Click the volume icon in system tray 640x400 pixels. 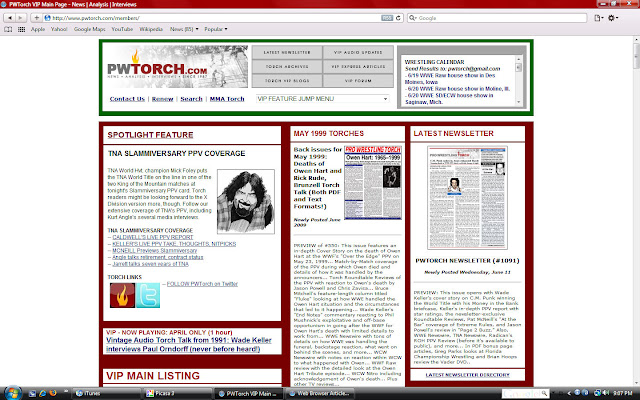point(606,393)
